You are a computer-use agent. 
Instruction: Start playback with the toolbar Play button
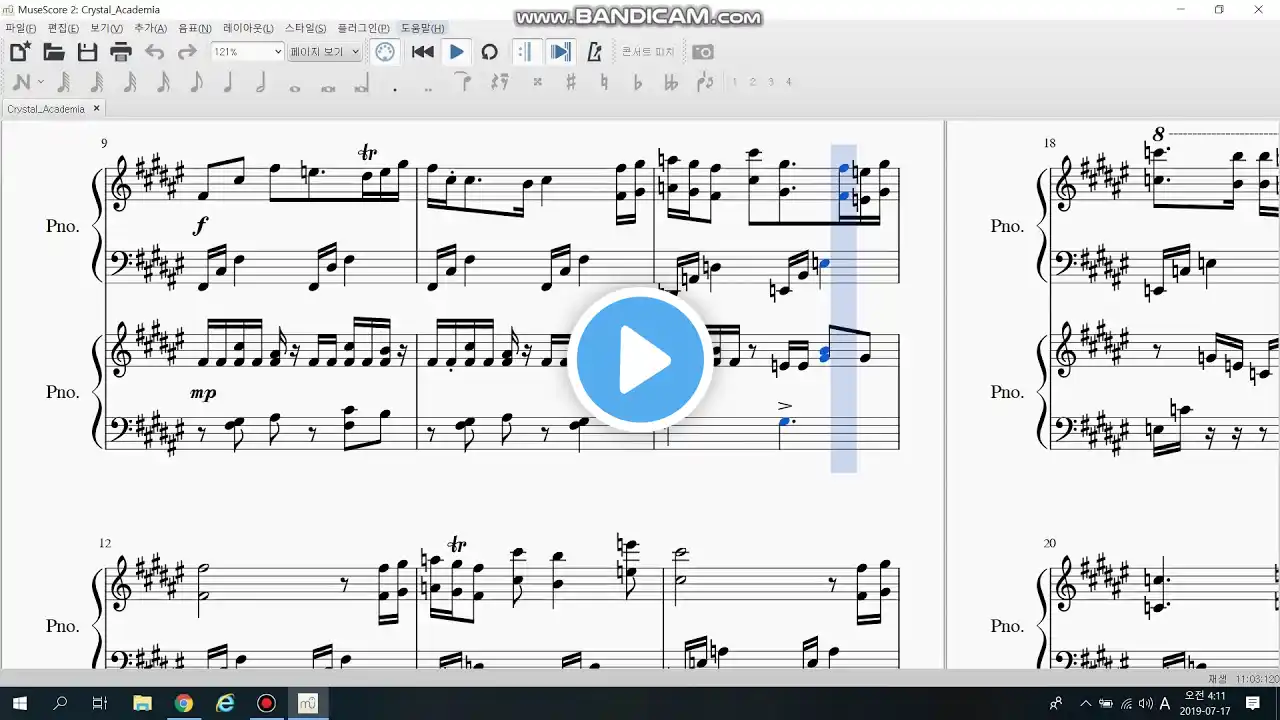pyautogui.click(x=457, y=52)
